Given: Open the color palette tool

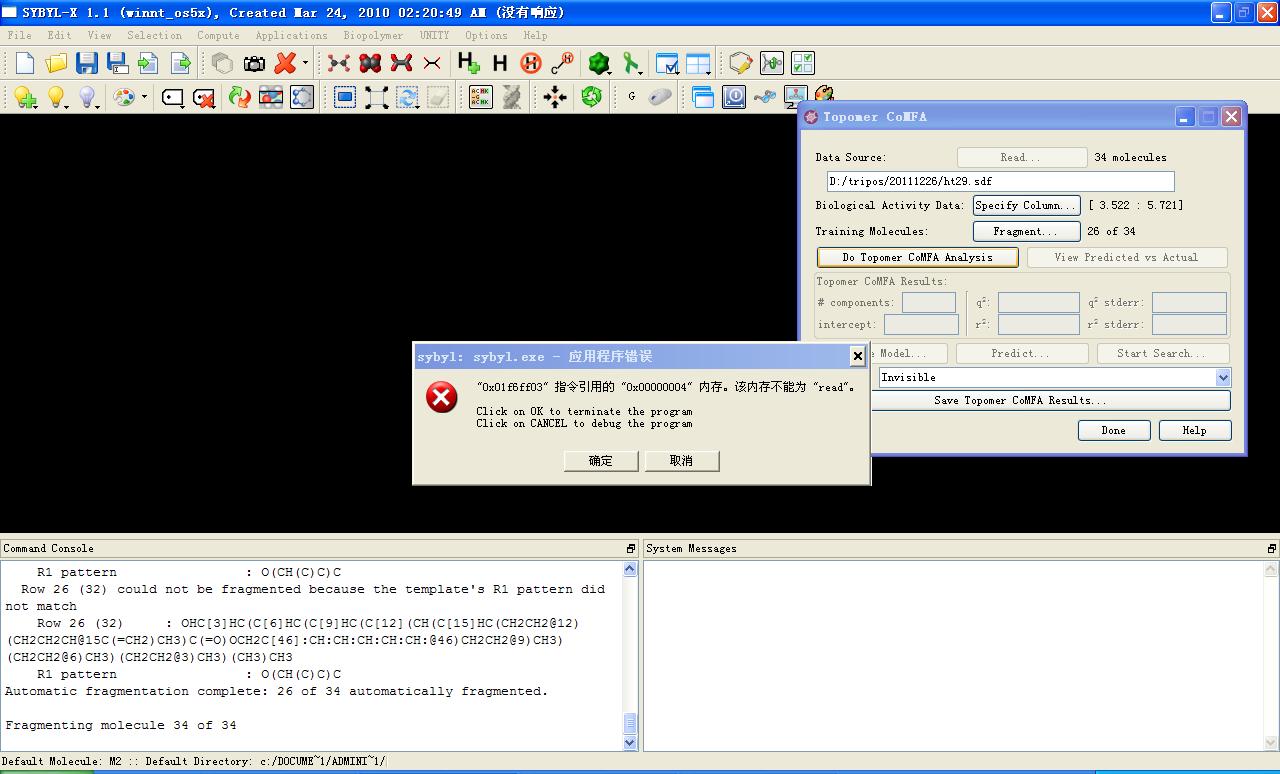Looking at the screenshot, I should (124, 97).
